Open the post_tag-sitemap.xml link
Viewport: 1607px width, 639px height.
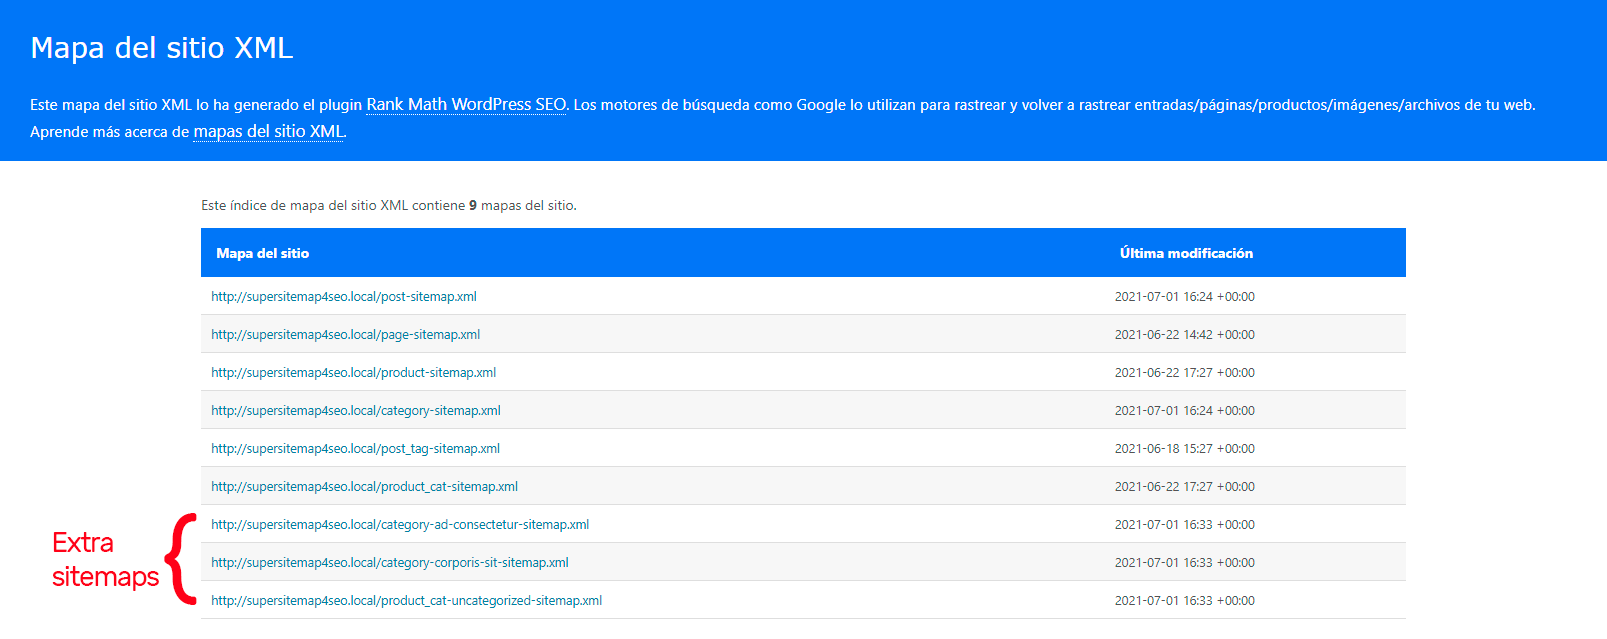click(356, 449)
